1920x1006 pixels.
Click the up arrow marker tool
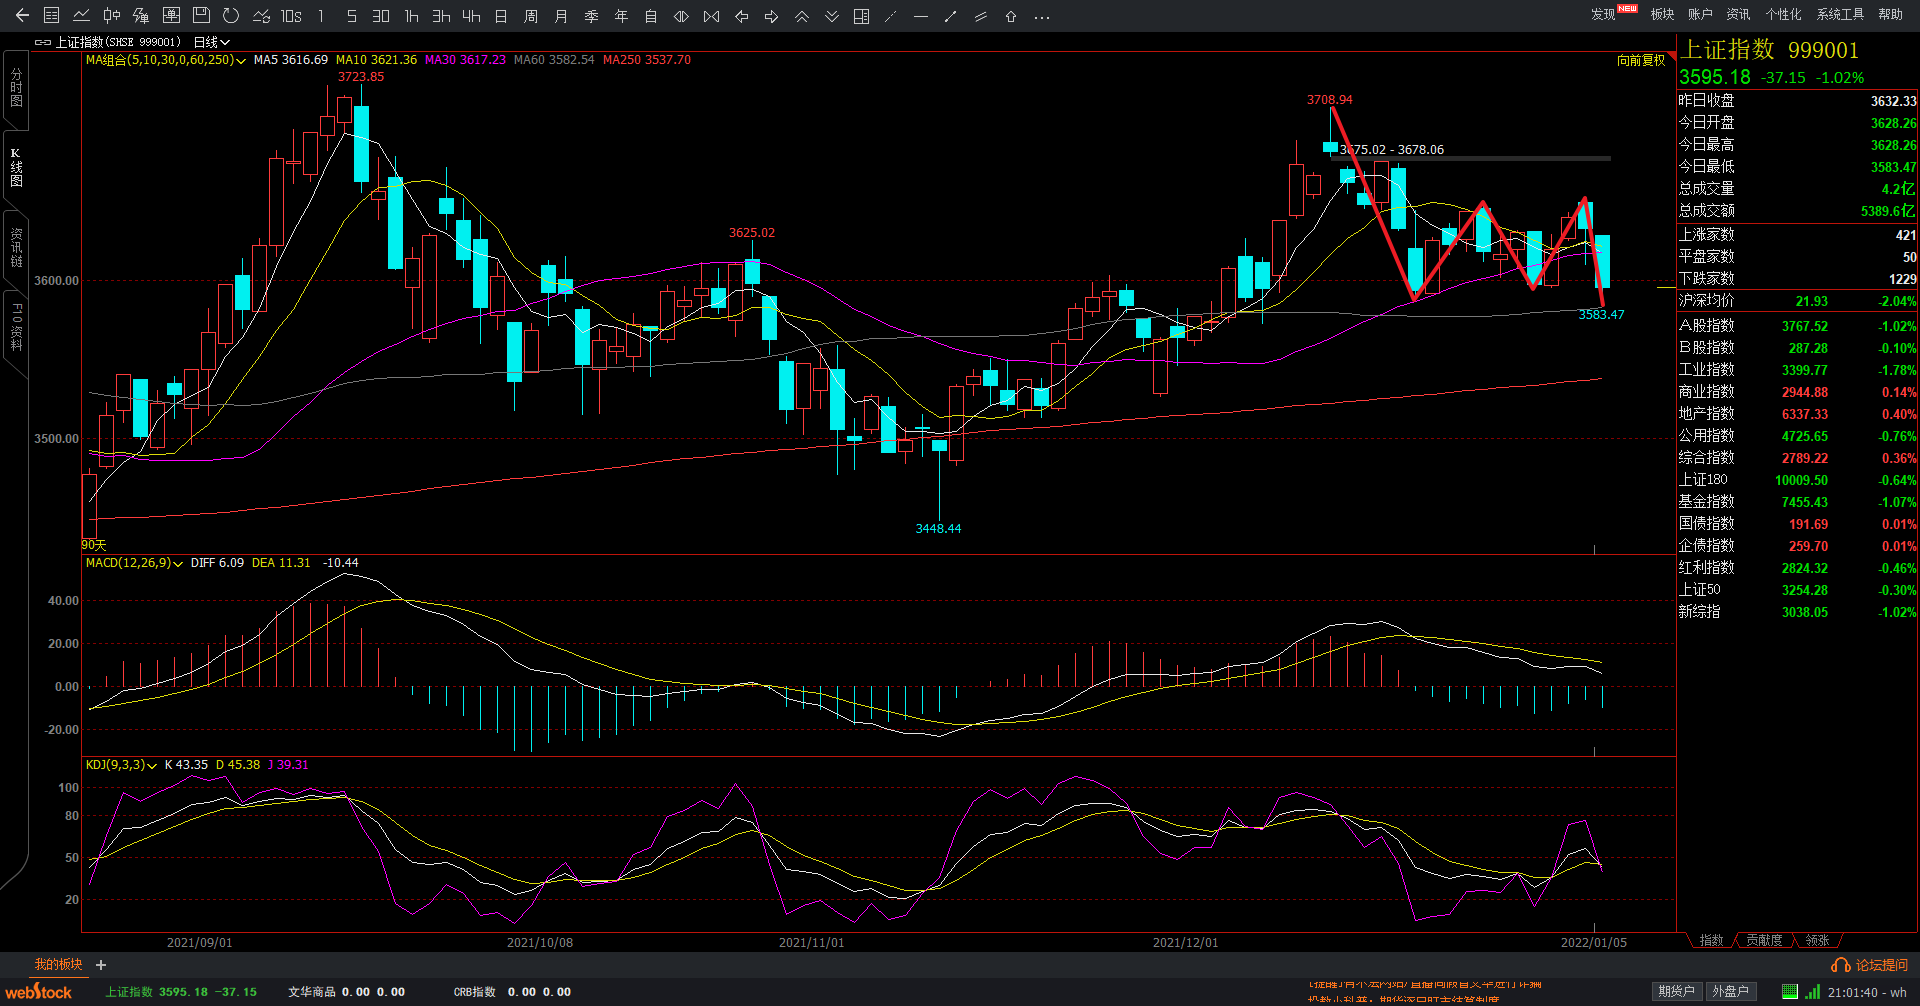[x=1011, y=16]
